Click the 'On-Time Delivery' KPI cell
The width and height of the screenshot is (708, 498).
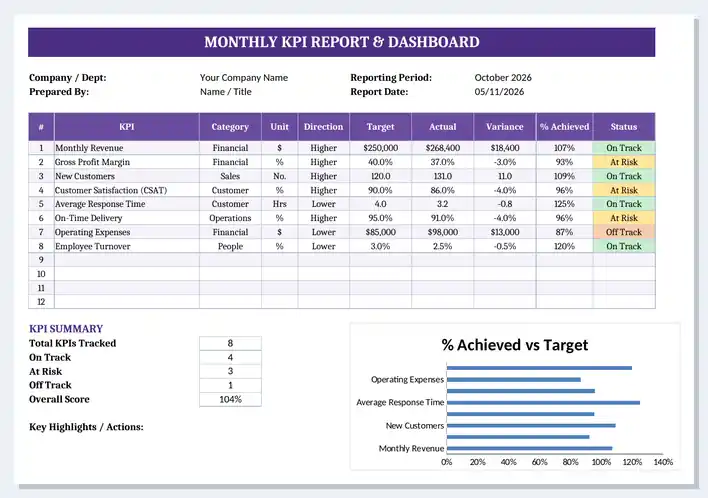(x=126, y=218)
